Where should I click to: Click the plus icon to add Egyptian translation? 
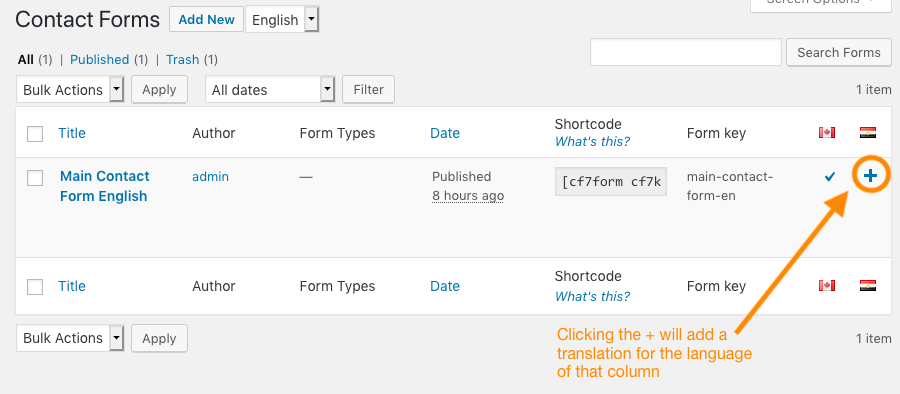[871, 176]
